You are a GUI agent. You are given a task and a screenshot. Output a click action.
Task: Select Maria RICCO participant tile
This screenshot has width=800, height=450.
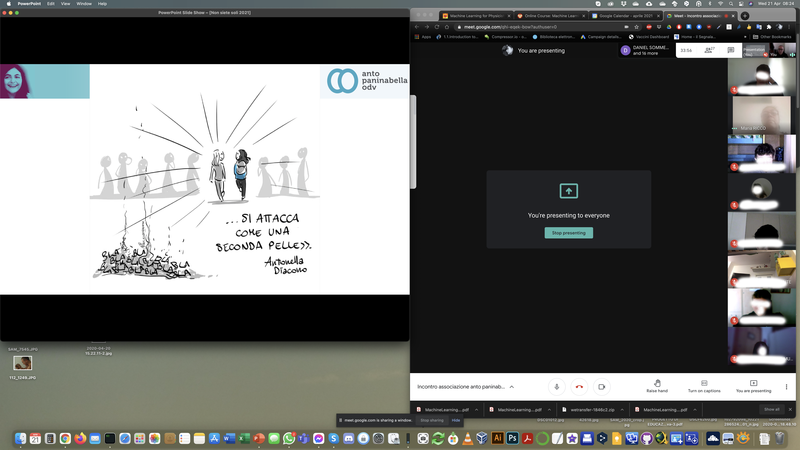click(x=761, y=115)
